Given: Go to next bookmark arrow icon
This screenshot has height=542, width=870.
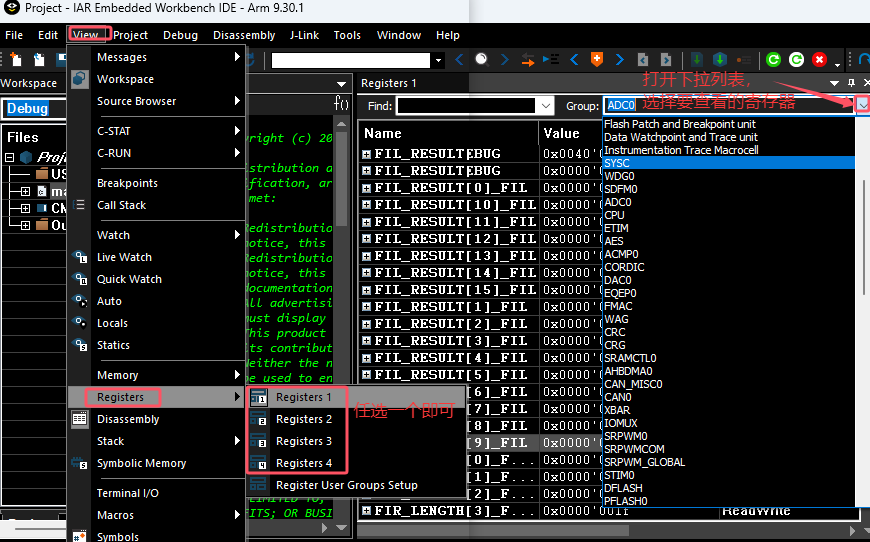Looking at the screenshot, I should [x=620, y=59].
